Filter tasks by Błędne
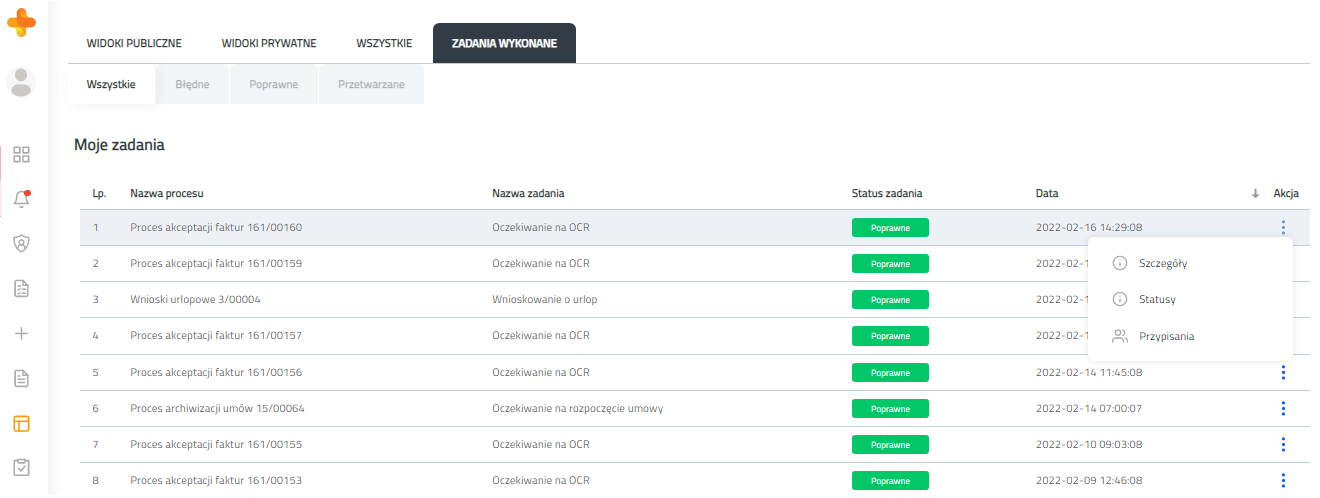Image resolution: width=1320 pixels, height=498 pixels. [x=192, y=85]
